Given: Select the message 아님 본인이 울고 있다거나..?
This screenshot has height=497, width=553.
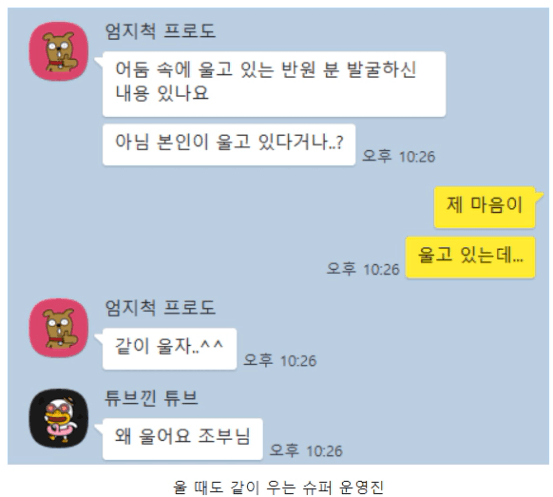Looking at the screenshot, I should (229, 145).
